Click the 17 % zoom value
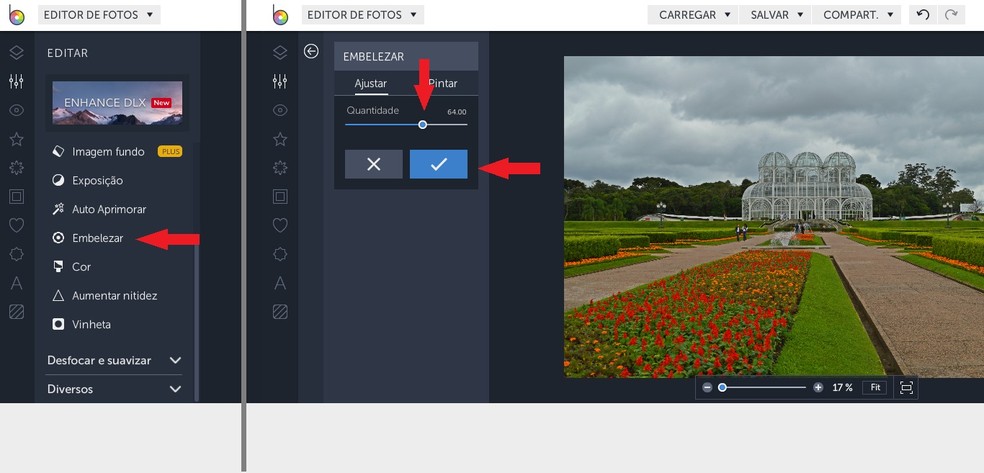 842,388
